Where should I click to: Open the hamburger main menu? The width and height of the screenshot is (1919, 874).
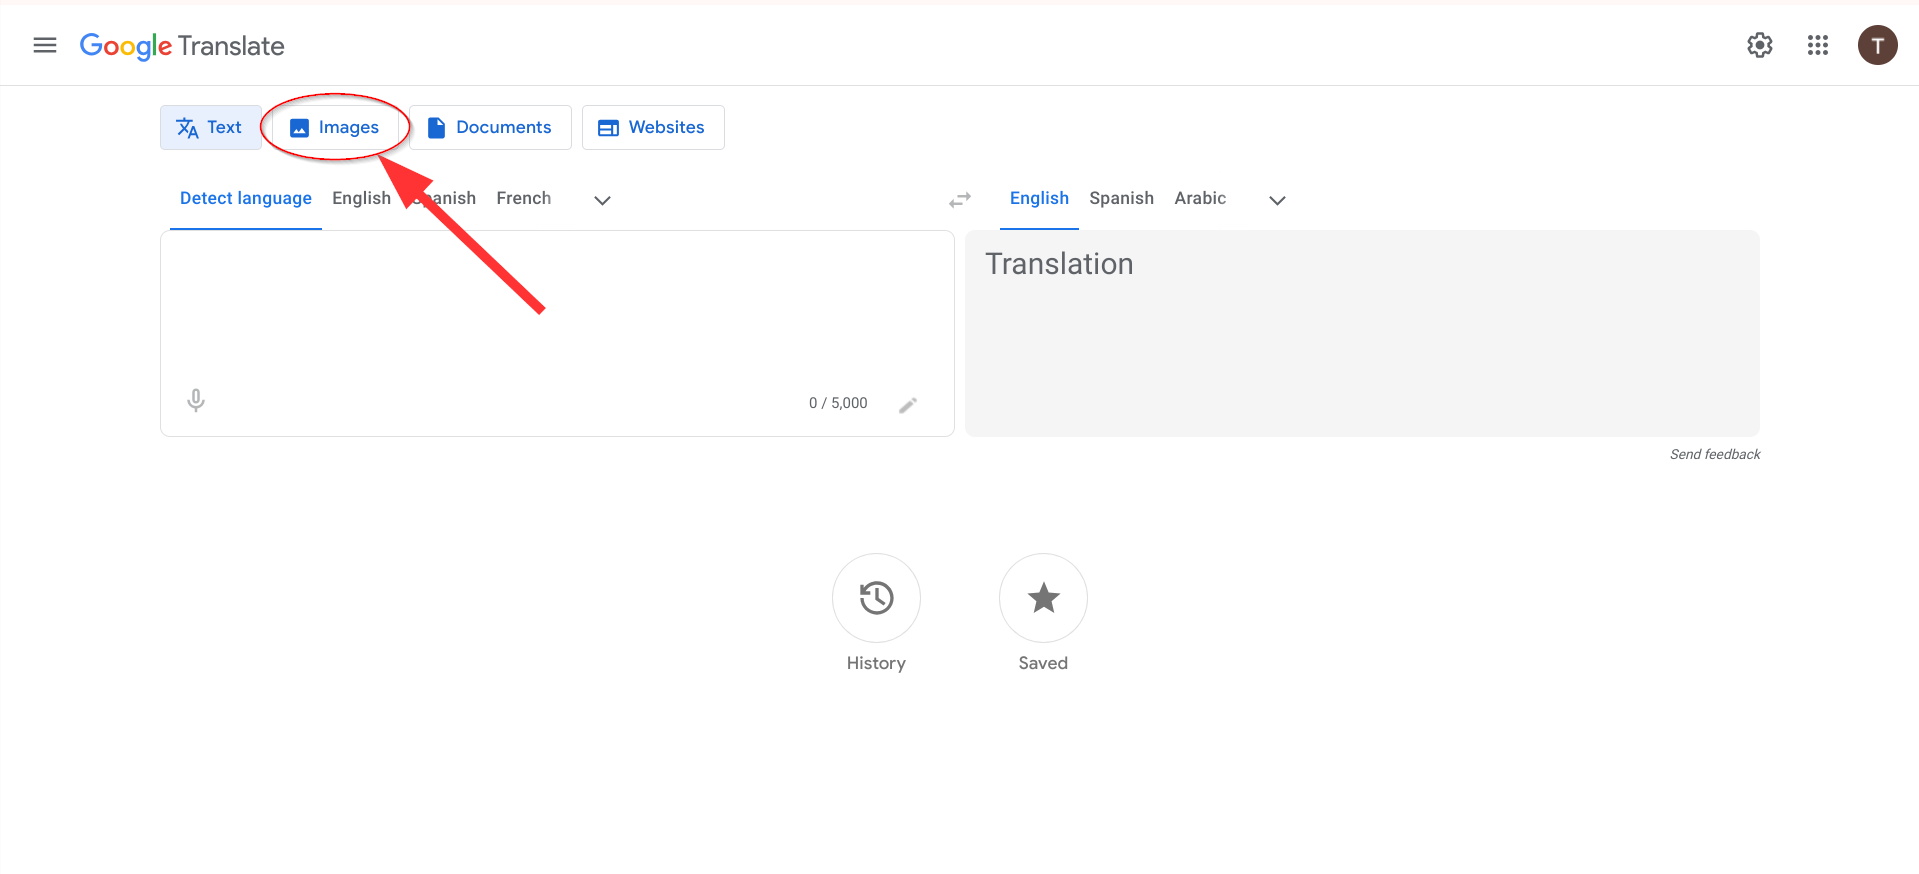45,45
